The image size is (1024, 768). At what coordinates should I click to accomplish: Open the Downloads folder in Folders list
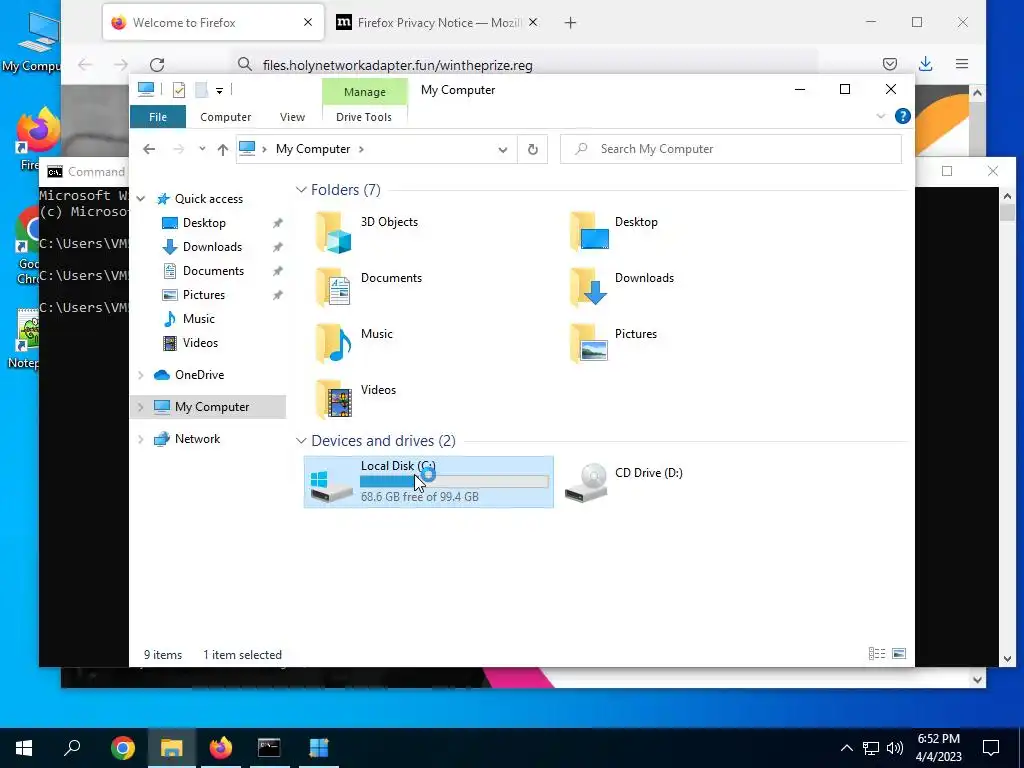coord(622,287)
